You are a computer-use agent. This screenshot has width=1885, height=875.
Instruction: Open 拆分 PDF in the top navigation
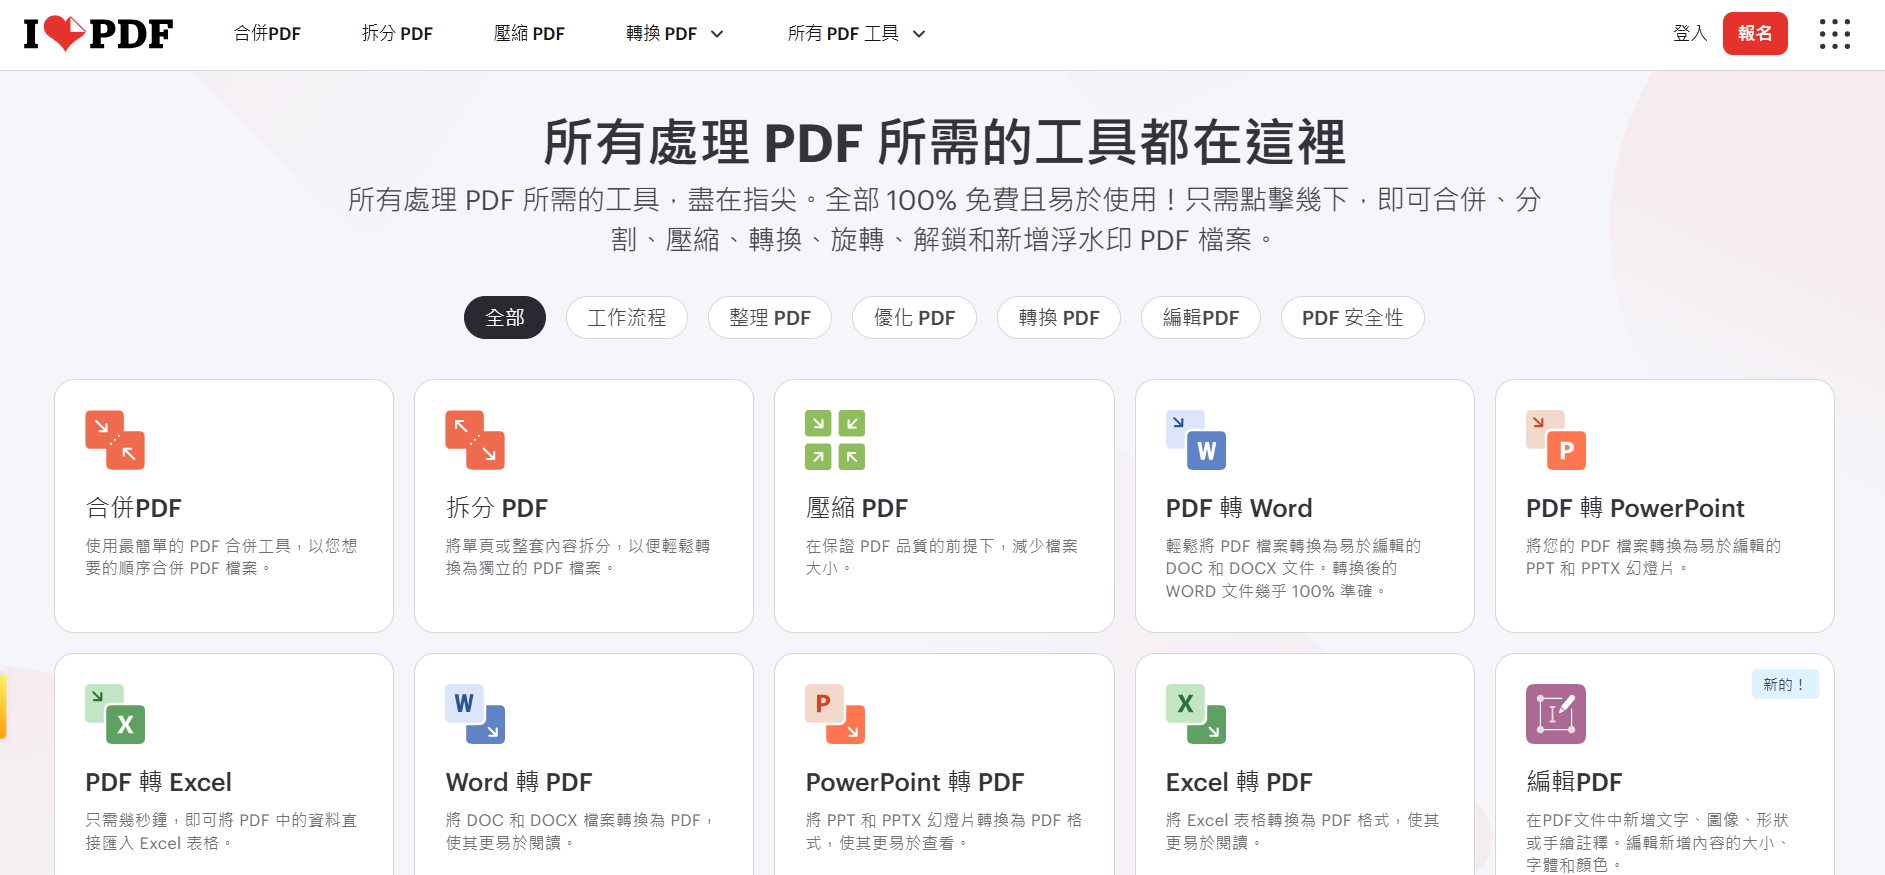pos(397,34)
